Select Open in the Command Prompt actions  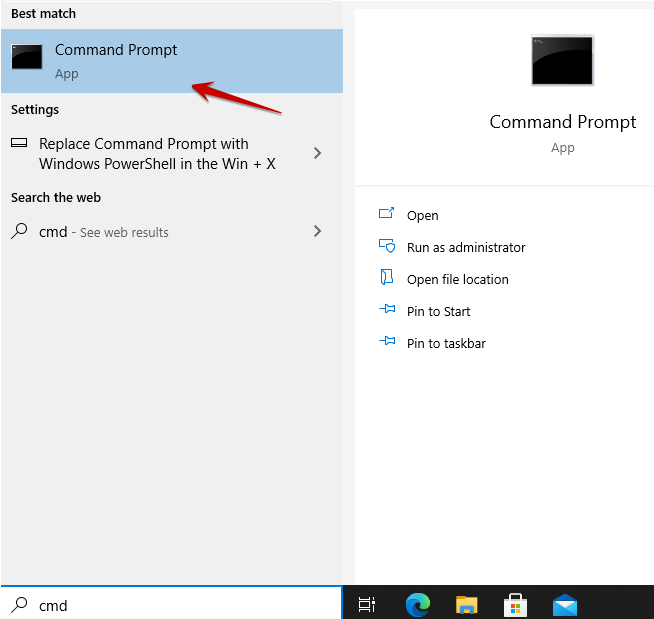[x=422, y=215]
